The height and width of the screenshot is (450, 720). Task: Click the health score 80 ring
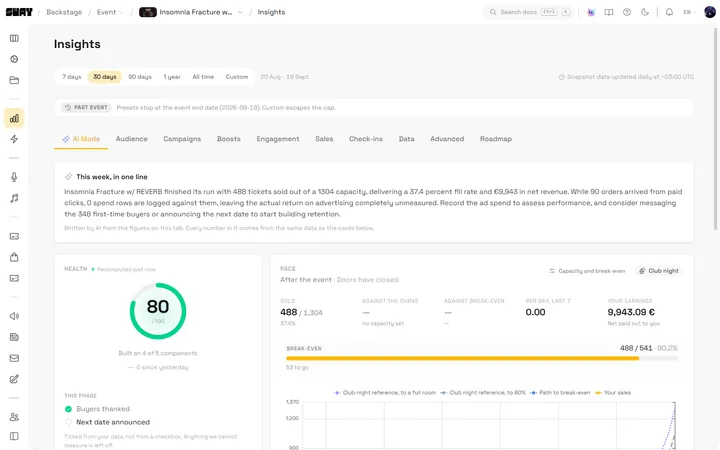(158, 311)
